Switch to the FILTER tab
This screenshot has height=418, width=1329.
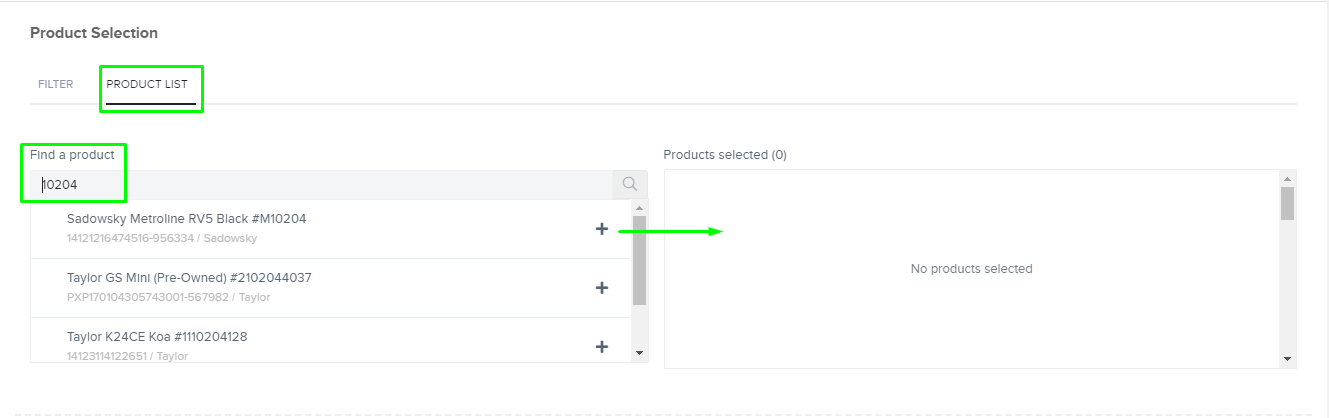(56, 84)
